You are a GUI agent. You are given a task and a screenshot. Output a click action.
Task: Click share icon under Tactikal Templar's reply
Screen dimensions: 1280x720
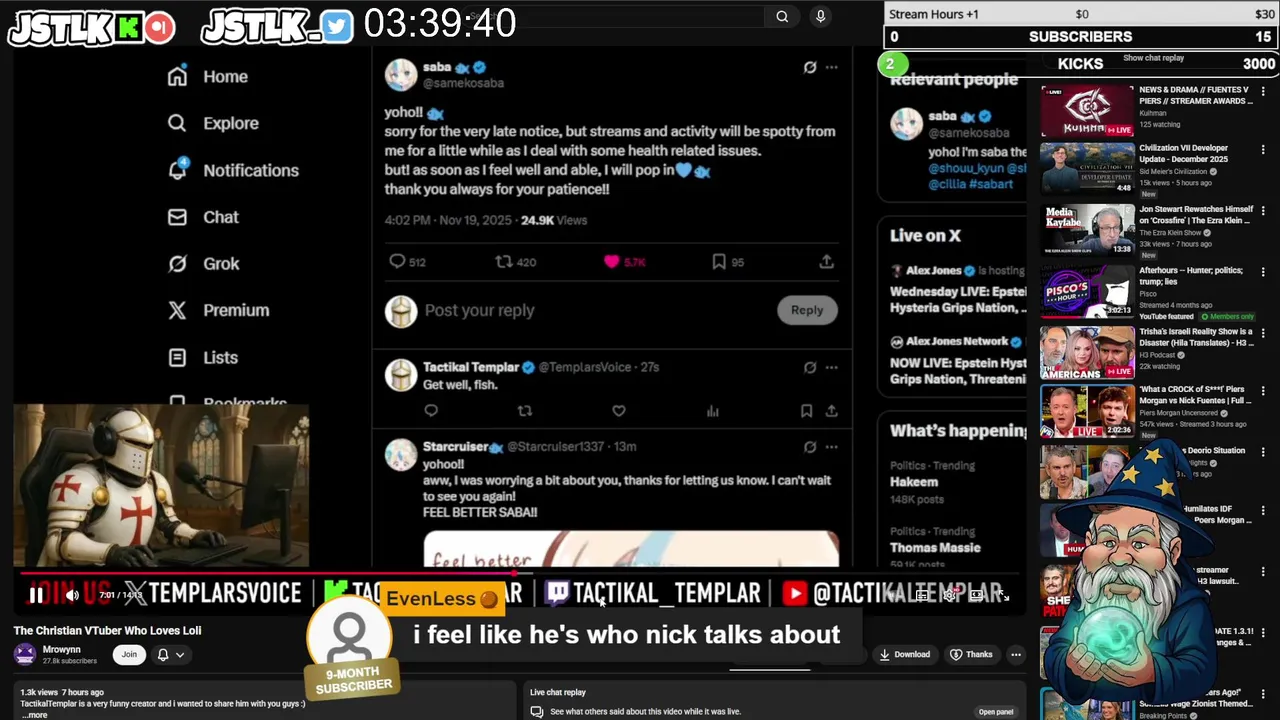point(831,411)
